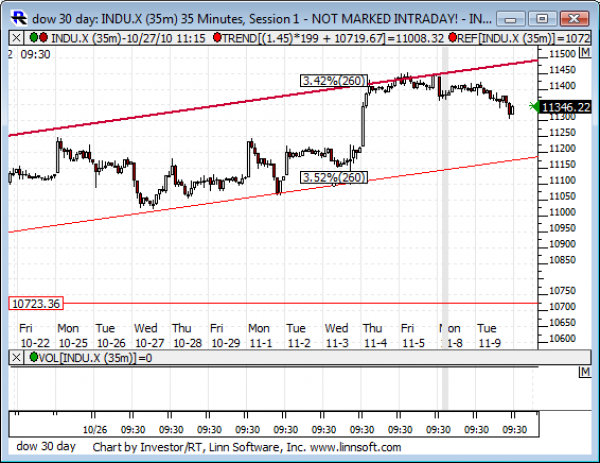The width and height of the screenshot is (600, 463).
Task: Click the red REF indicator dot
Action: pyautogui.click(x=453, y=37)
